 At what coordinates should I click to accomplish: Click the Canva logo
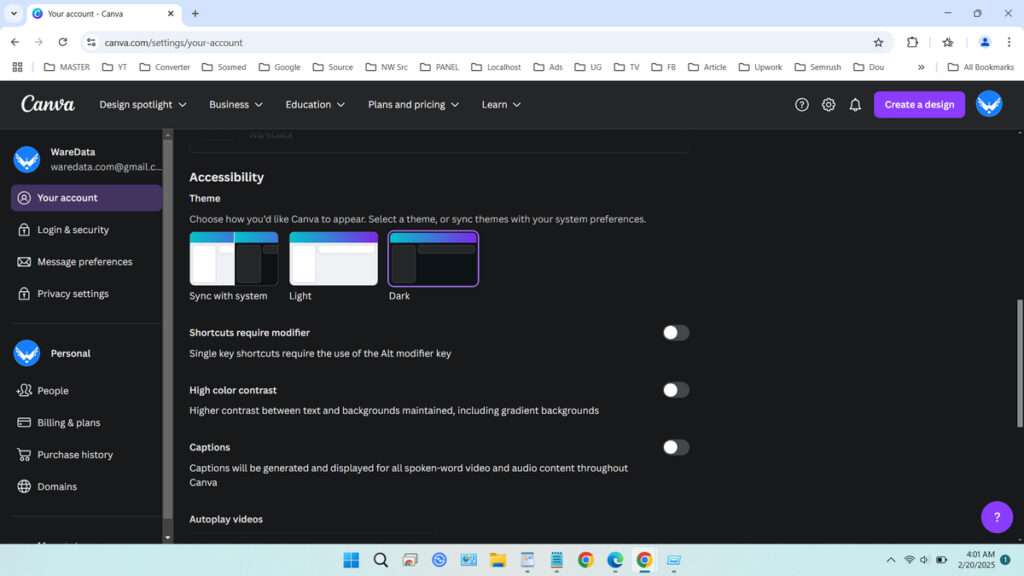coord(48,104)
